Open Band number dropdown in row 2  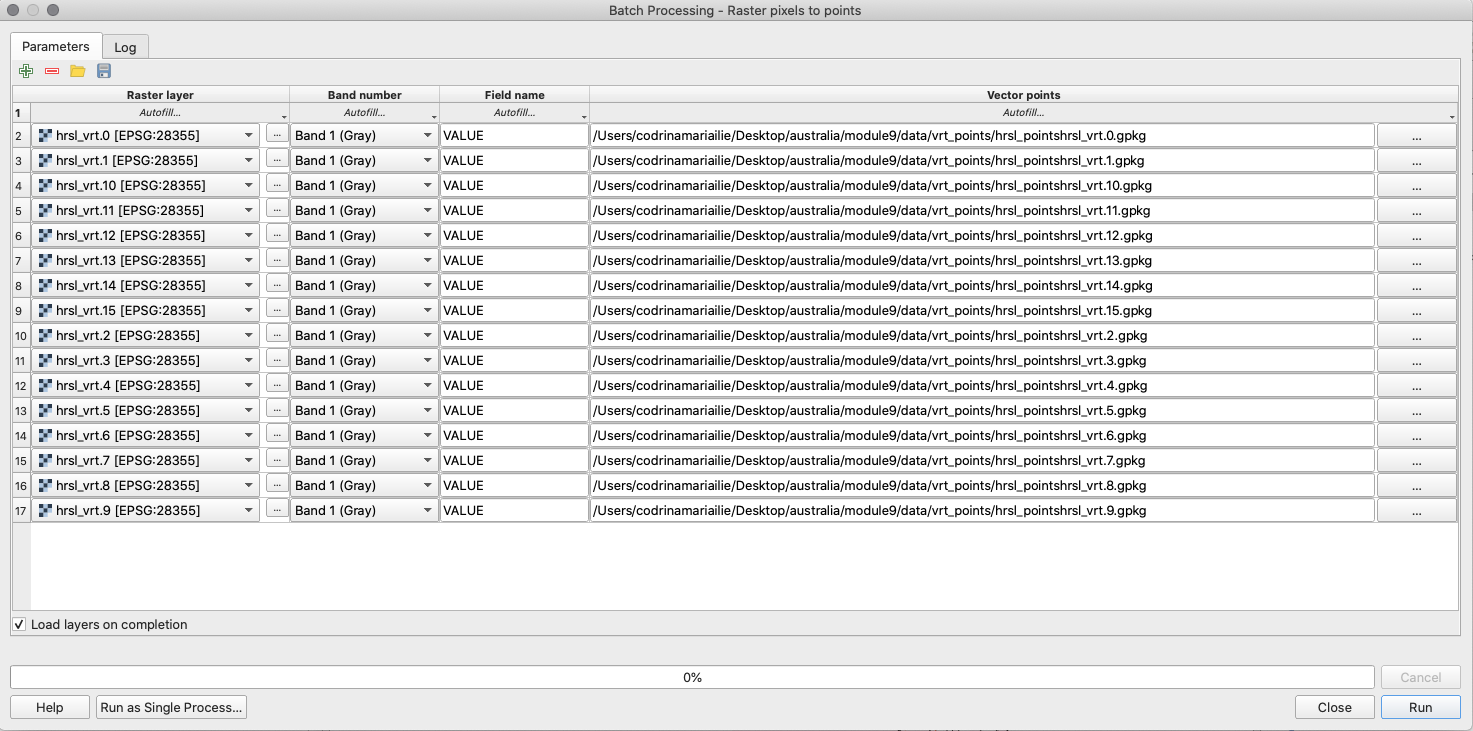click(364, 135)
